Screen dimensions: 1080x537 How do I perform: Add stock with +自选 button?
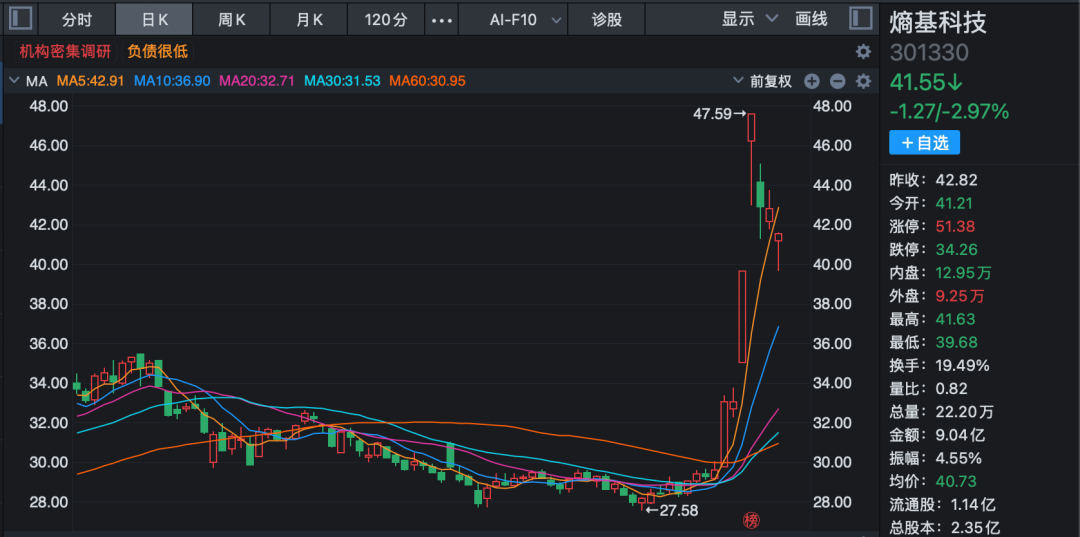click(x=924, y=143)
